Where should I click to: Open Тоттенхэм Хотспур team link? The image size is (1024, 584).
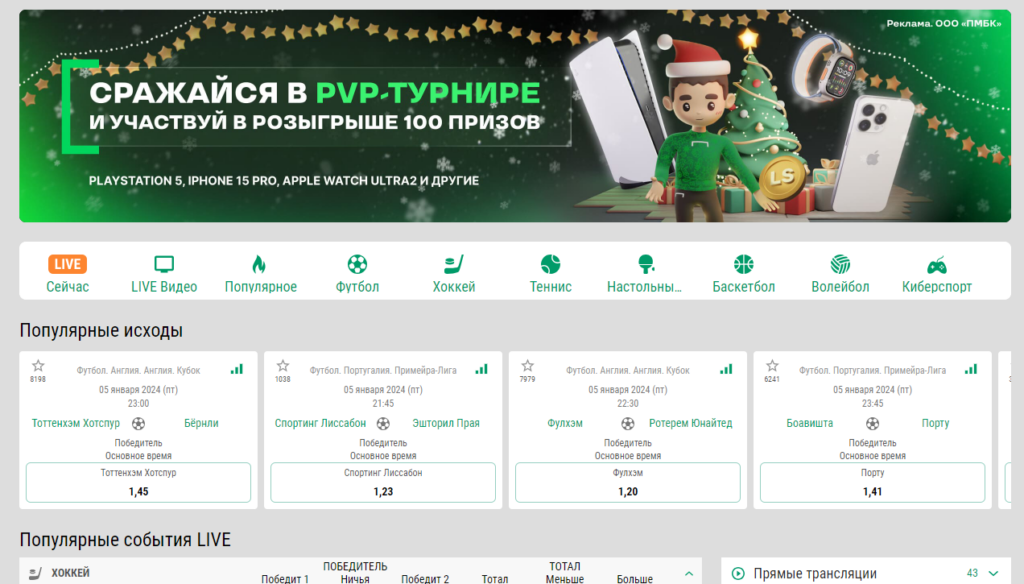tap(76, 423)
